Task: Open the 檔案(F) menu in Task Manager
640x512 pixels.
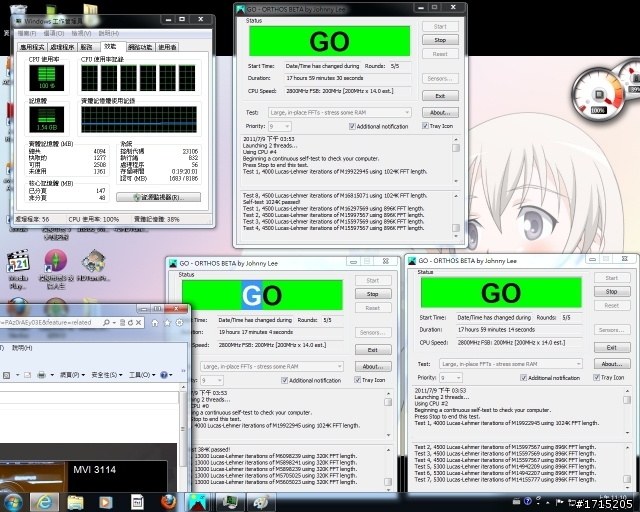Action: [27, 33]
